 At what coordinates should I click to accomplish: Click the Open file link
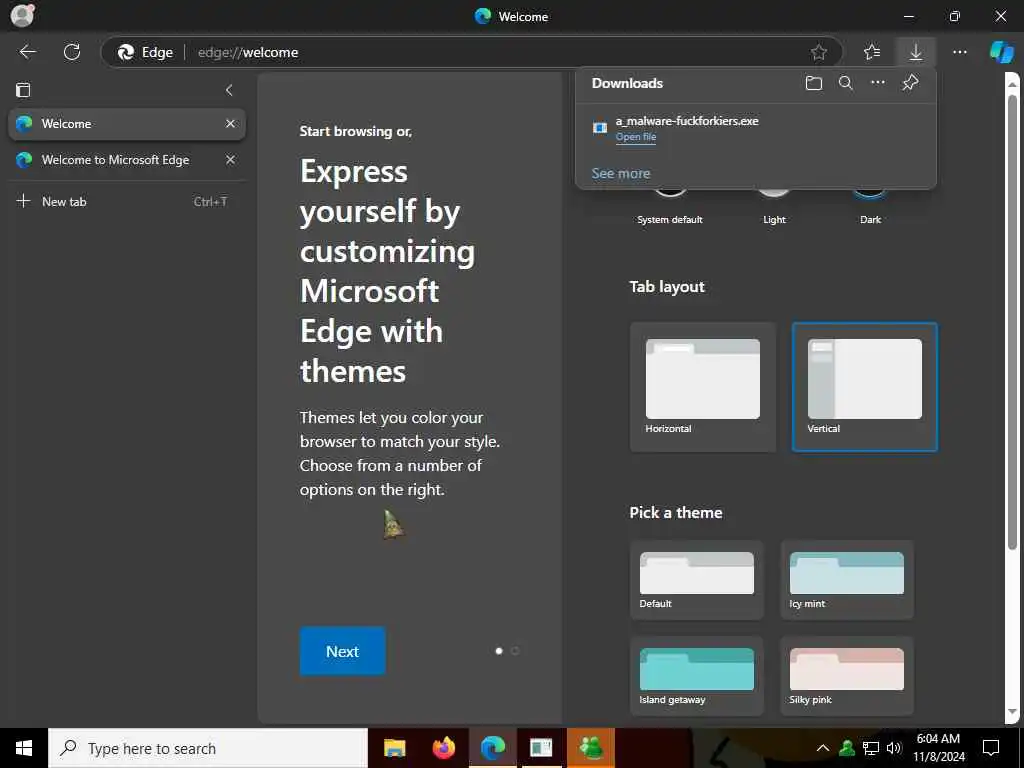coord(635,136)
